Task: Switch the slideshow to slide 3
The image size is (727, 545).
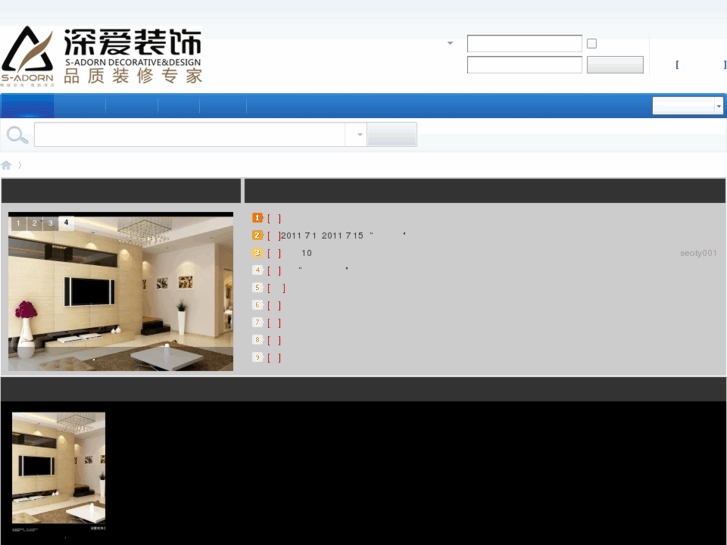Action: click(x=50, y=223)
